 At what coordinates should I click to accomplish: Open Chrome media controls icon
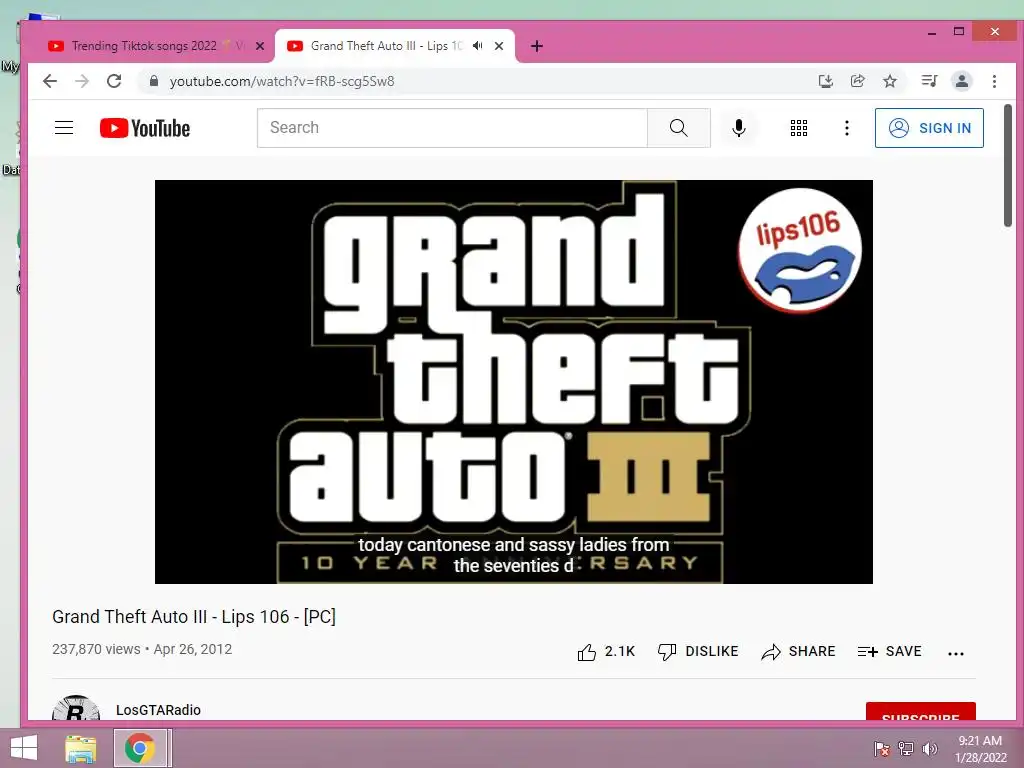click(x=929, y=81)
